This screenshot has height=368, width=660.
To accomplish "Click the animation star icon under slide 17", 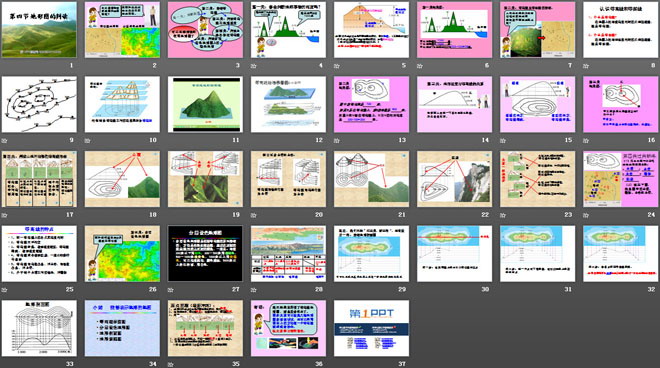I will [4, 215].
